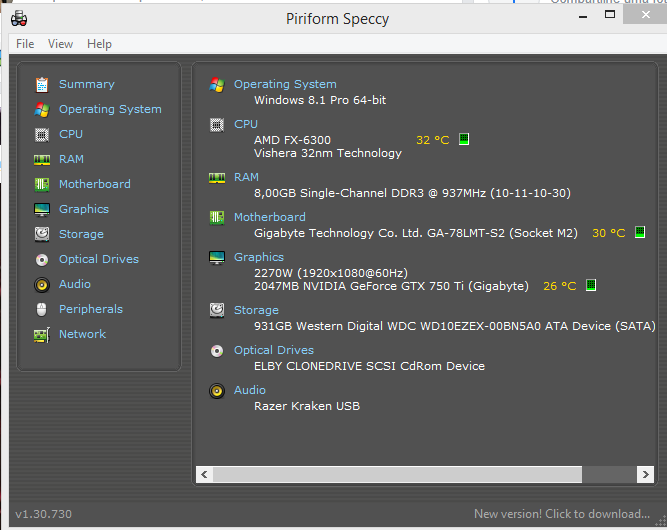Screen dimensions: 667x530
Task: Click the green motherboard temperature indicator icon
Action: (x=640, y=232)
